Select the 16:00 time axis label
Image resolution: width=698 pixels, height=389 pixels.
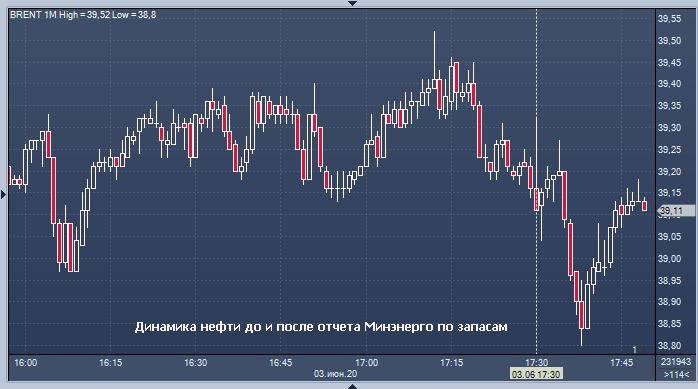coord(26,363)
